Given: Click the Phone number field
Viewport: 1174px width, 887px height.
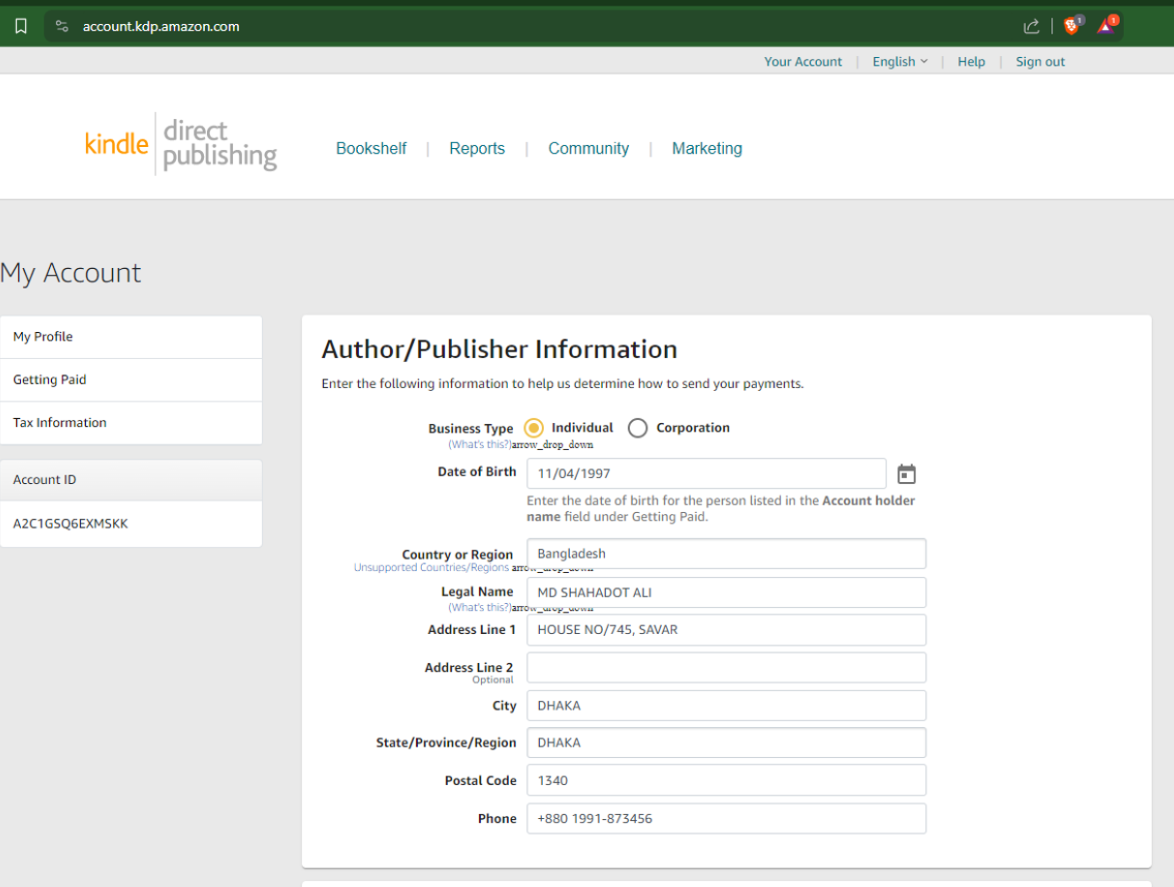Looking at the screenshot, I should click(x=726, y=818).
